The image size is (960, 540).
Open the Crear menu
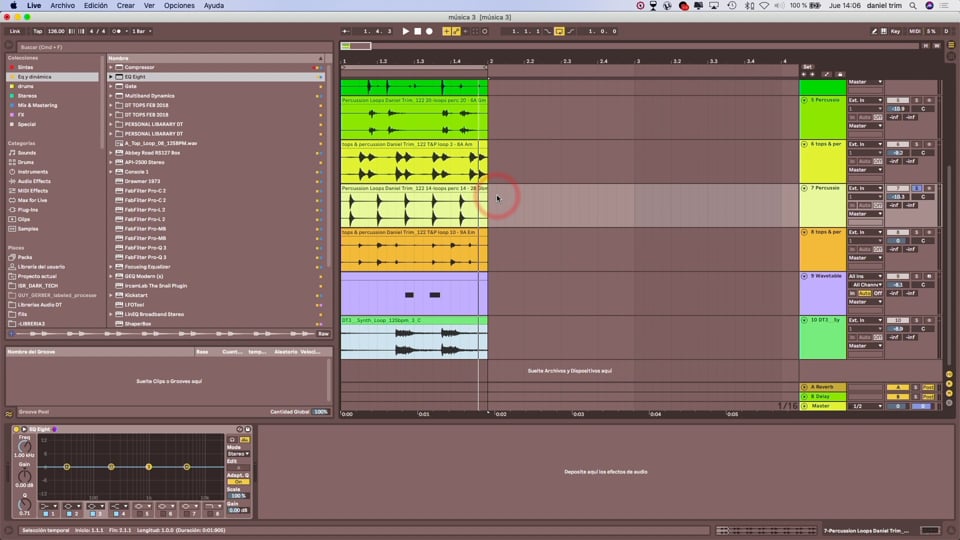126,6
